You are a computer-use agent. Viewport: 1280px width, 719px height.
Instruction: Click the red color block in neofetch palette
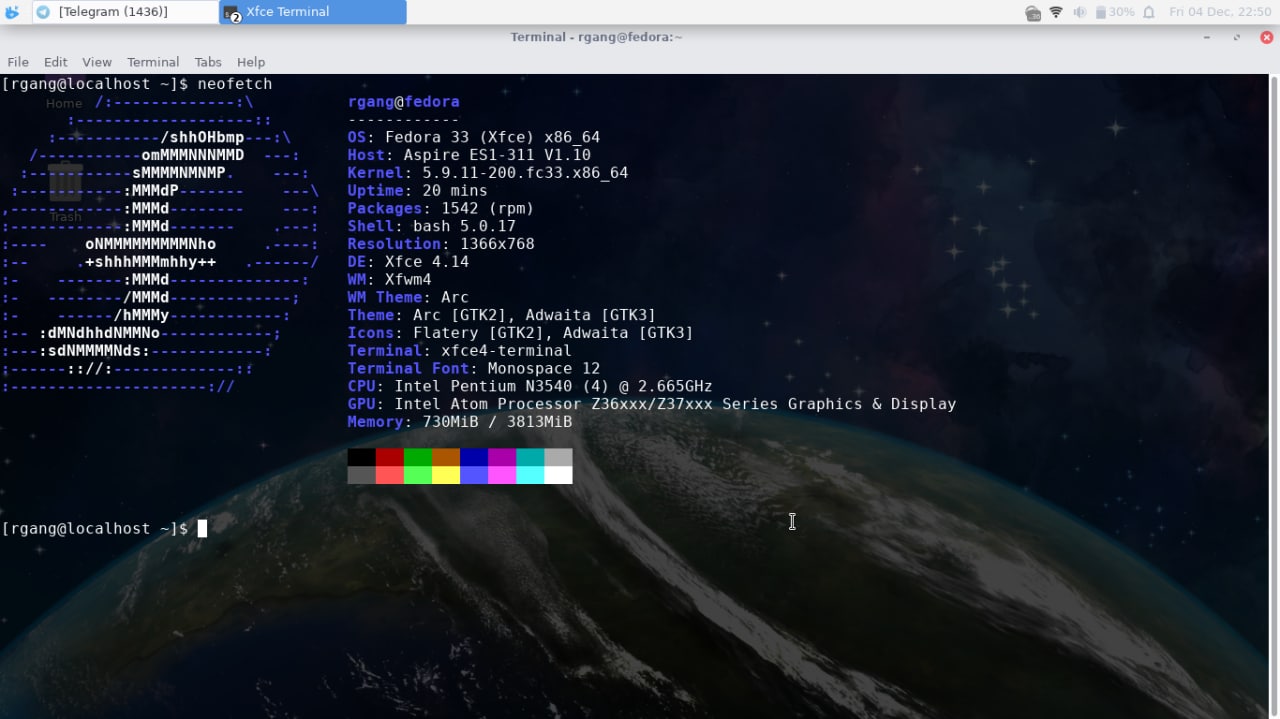coord(390,457)
